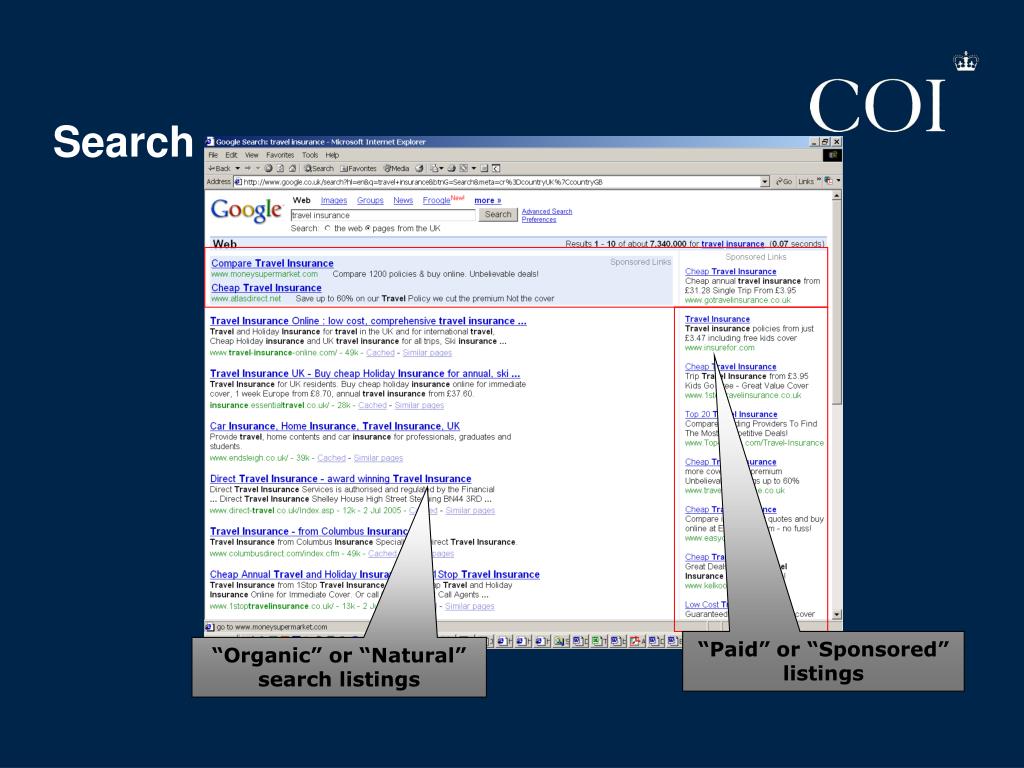Click the History toolbar icon

click(419, 168)
